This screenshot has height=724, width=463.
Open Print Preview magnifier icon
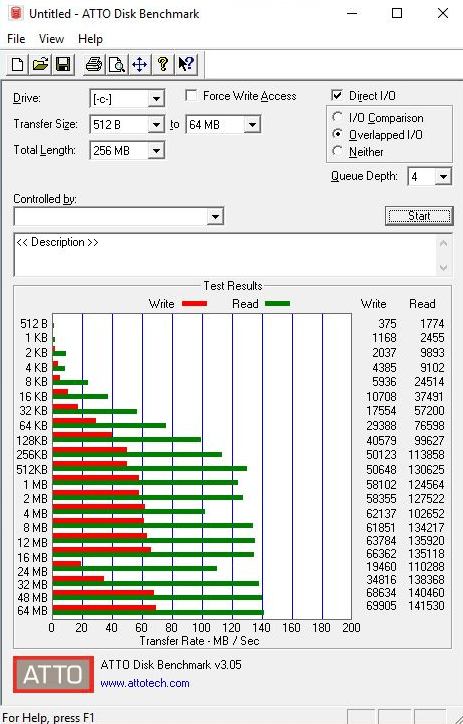(x=117, y=64)
